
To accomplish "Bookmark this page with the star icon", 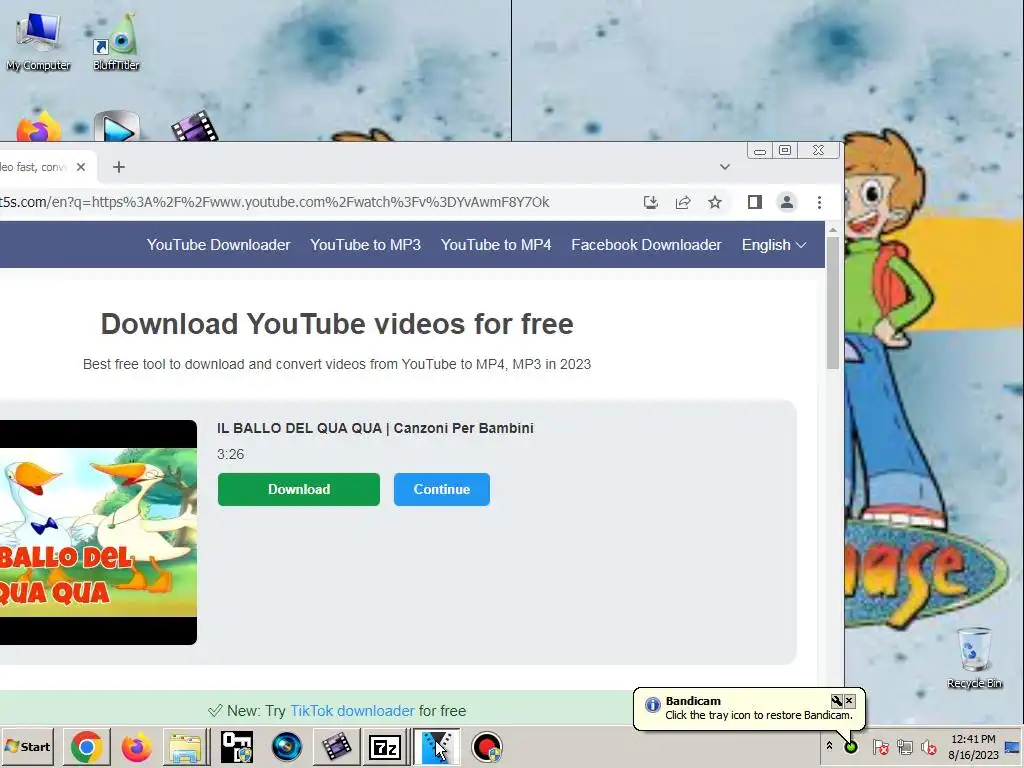I will [715, 202].
